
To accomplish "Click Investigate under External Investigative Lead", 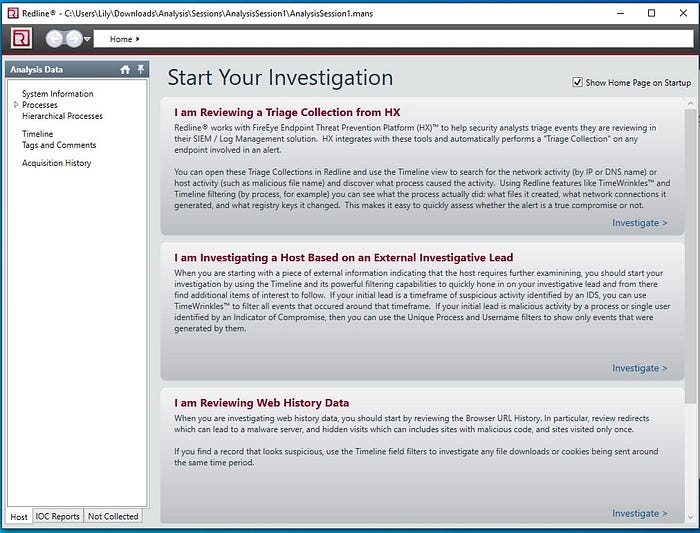I will (640, 368).
